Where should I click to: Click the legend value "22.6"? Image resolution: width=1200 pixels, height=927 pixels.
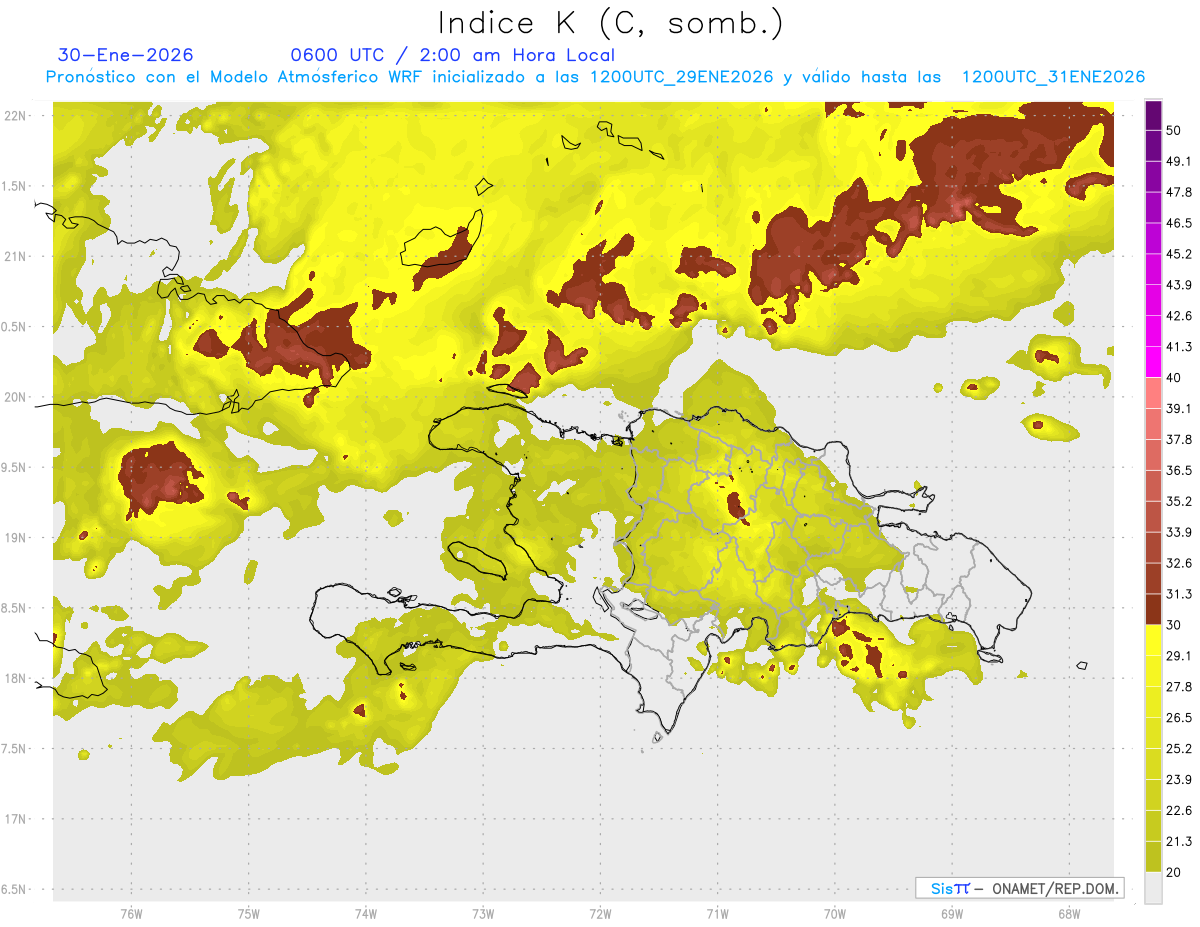pos(1179,810)
